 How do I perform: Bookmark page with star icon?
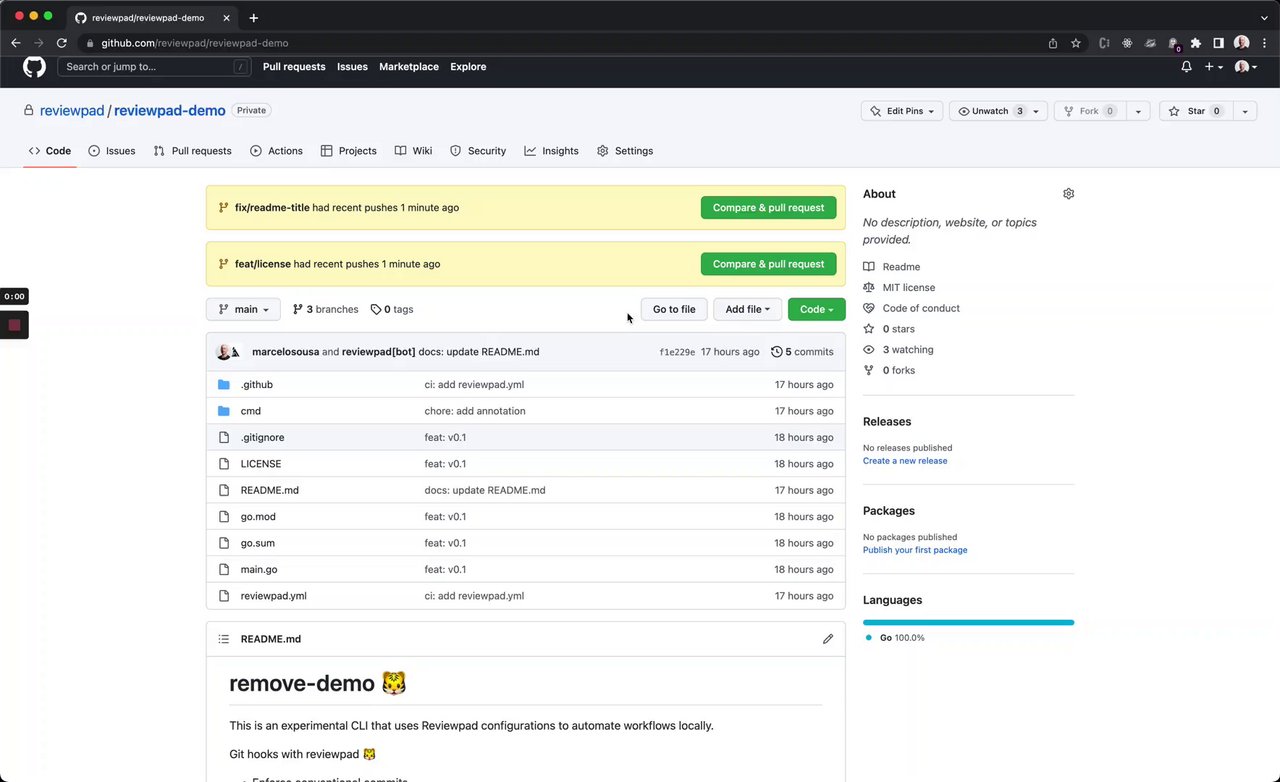point(1076,43)
